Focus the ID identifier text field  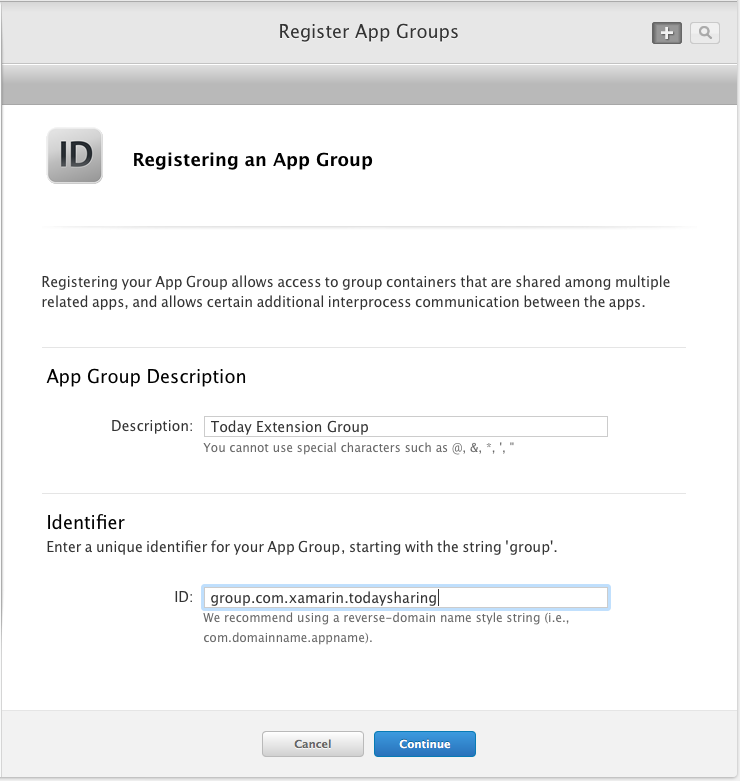coord(405,597)
